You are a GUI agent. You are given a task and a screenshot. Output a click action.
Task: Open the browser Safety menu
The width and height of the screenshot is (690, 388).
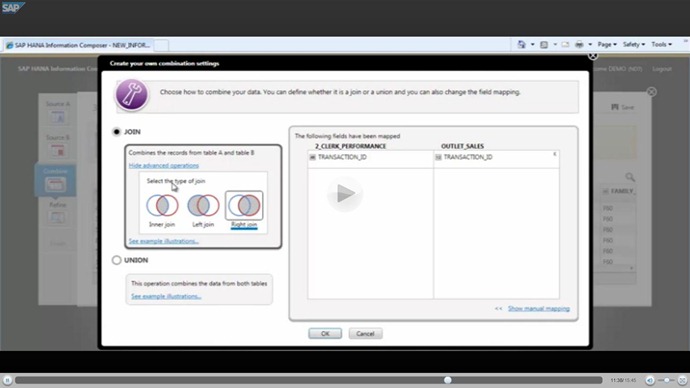[634, 44]
